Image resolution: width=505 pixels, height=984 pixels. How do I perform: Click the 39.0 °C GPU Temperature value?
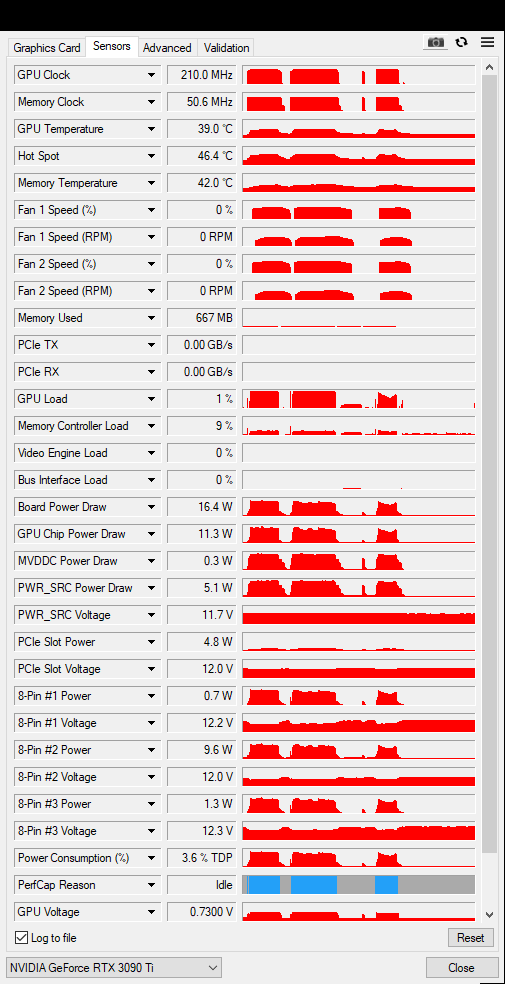[x=201, y=129]
